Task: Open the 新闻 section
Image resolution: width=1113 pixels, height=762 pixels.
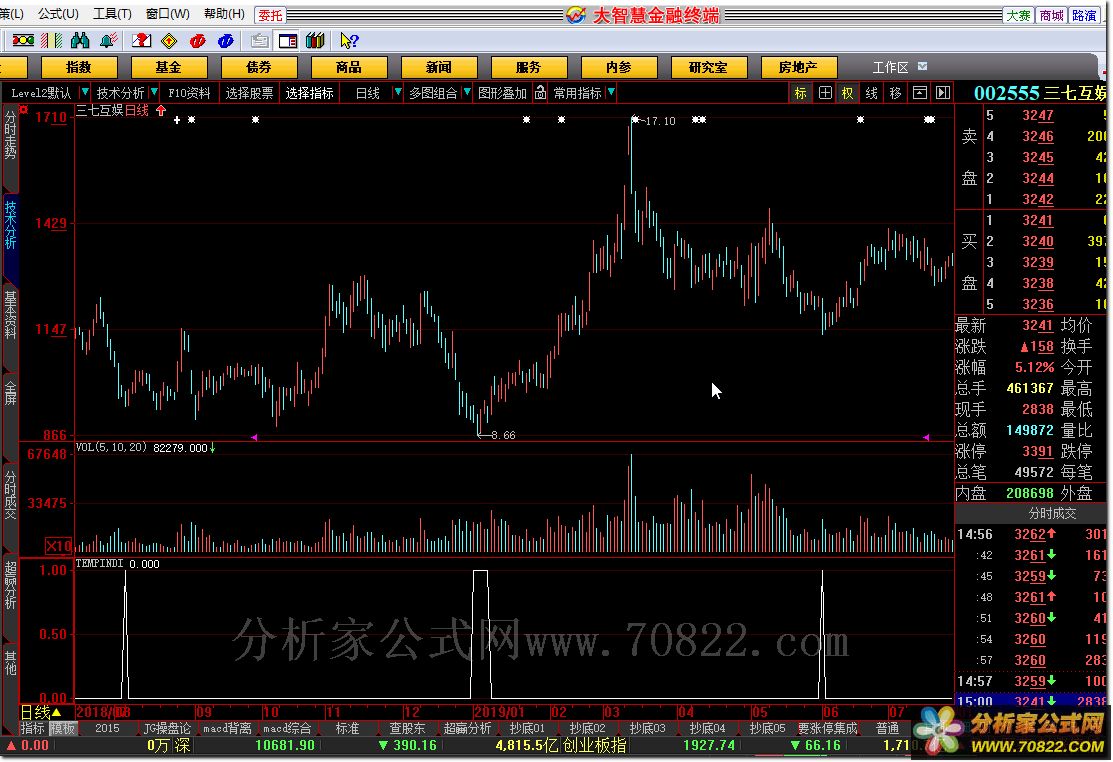Action: pyautogui.click(x=439, y=67)
